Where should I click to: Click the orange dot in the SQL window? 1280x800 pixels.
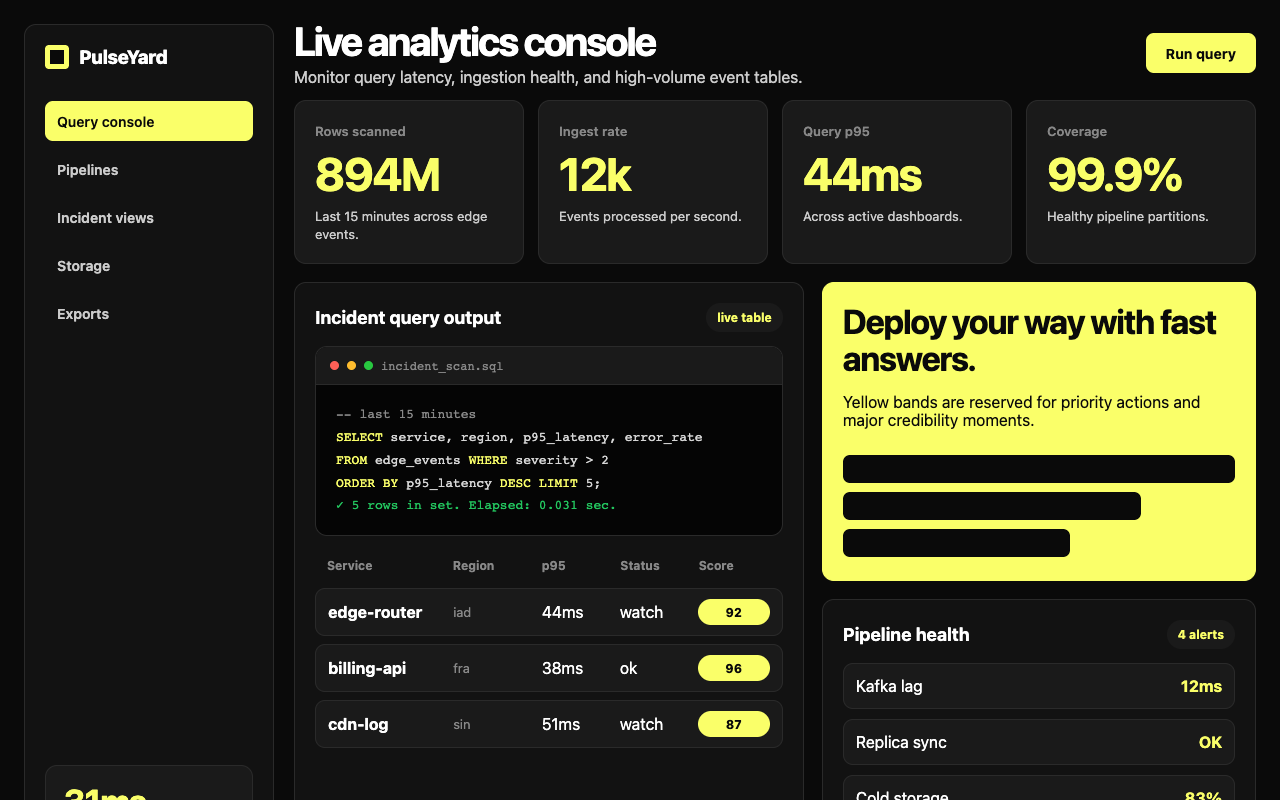pyautogui.click(x=351, y=366)
